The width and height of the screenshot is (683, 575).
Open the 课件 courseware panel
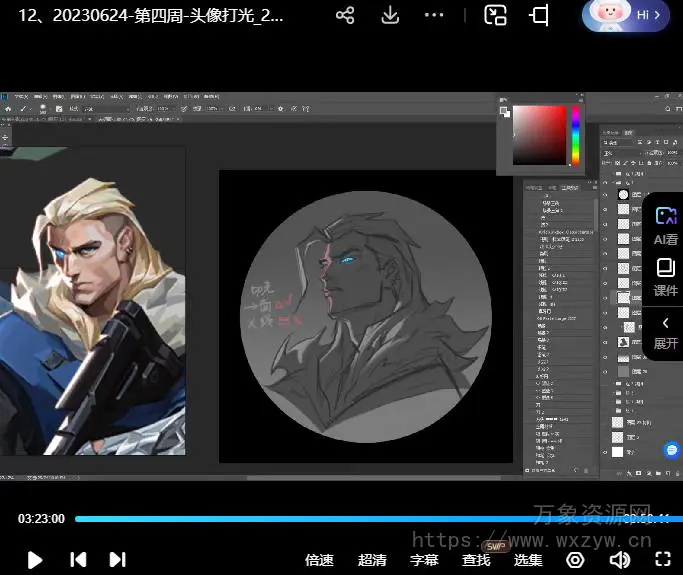click(x=666, y=277)
